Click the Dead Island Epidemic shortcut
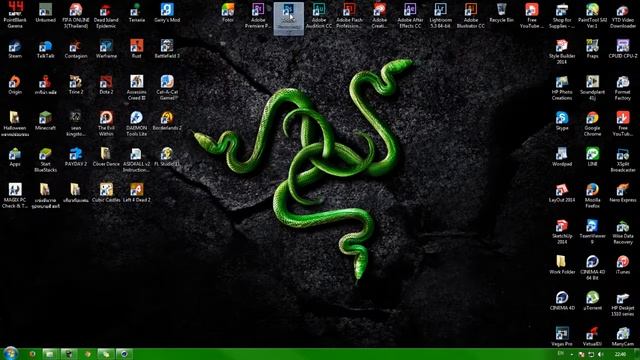Viewport: 640px width, 360px height. click(106, 15)
